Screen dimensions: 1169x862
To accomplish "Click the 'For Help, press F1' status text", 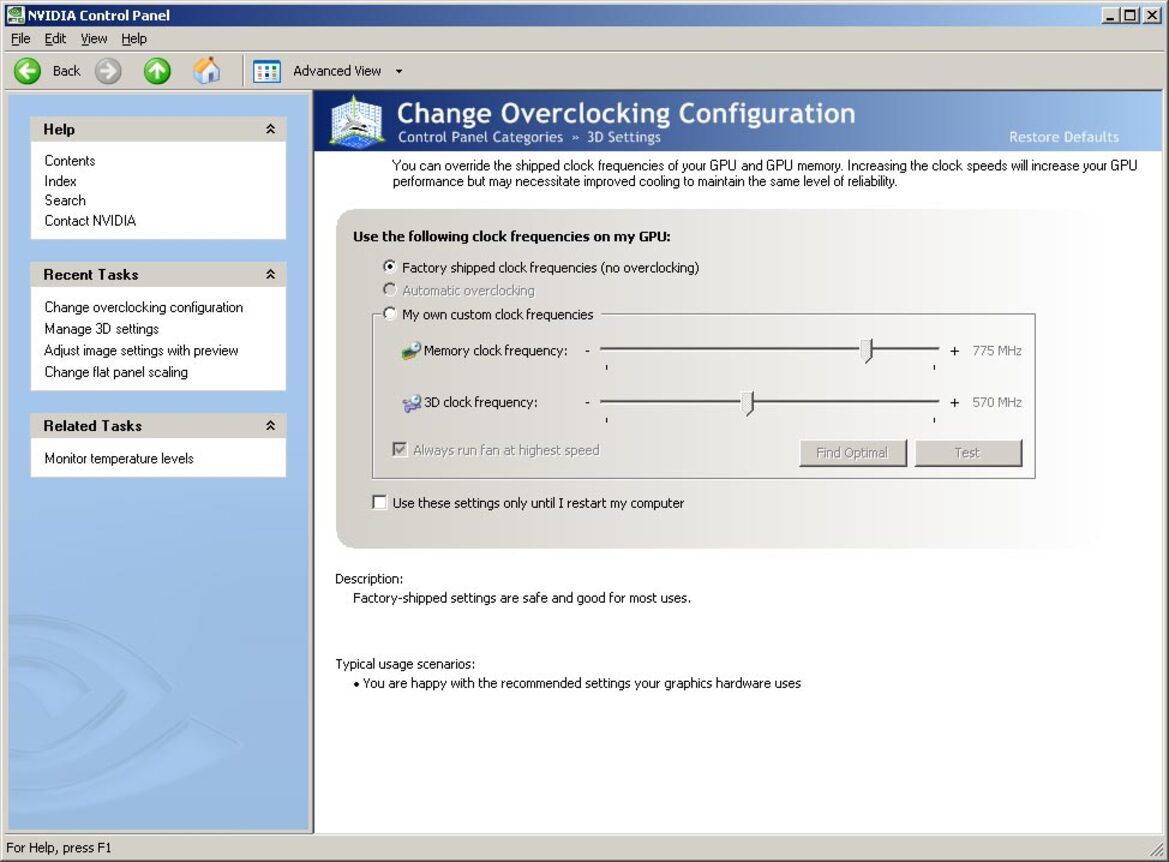I will coord(59,848).
